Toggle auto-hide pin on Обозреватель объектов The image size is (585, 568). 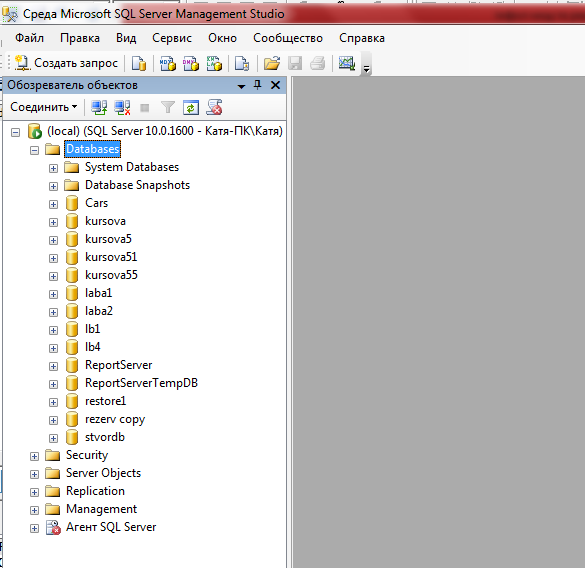(257, 85)
